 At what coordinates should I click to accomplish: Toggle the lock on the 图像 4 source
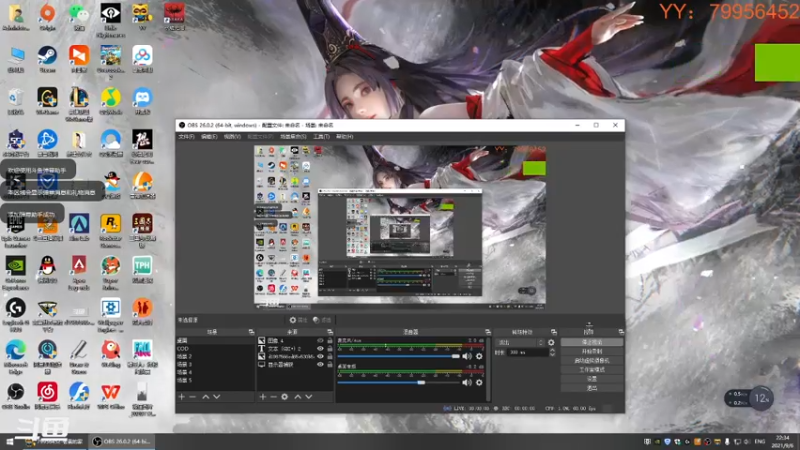(x=330, y=340)
